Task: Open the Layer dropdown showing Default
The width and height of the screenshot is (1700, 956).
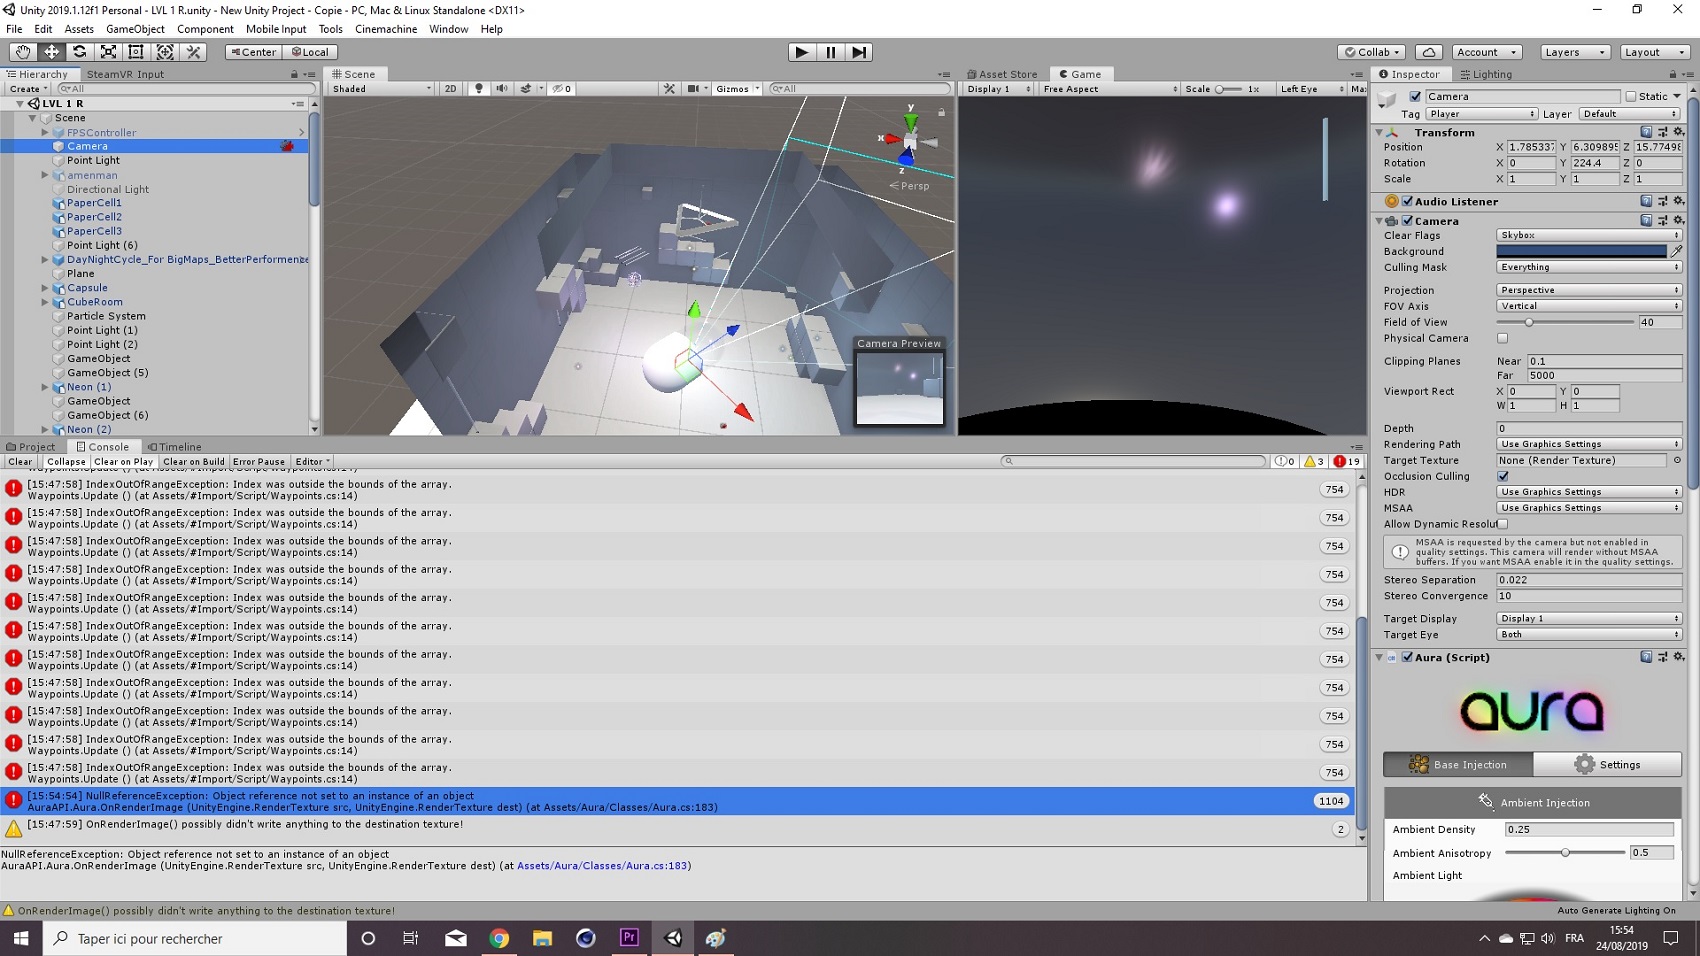Action: (x=1630, y=114)
